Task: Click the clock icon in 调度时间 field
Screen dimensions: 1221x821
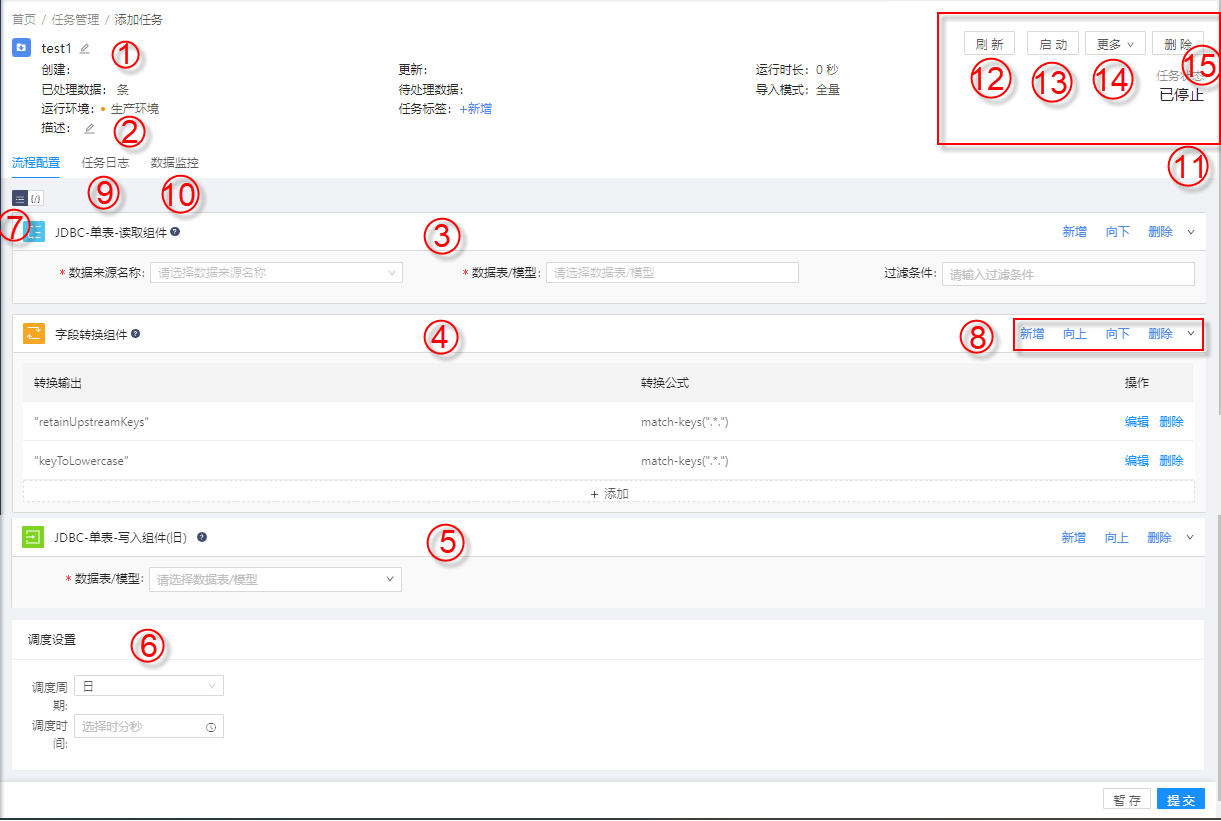Action: click(x=211, y=727)
